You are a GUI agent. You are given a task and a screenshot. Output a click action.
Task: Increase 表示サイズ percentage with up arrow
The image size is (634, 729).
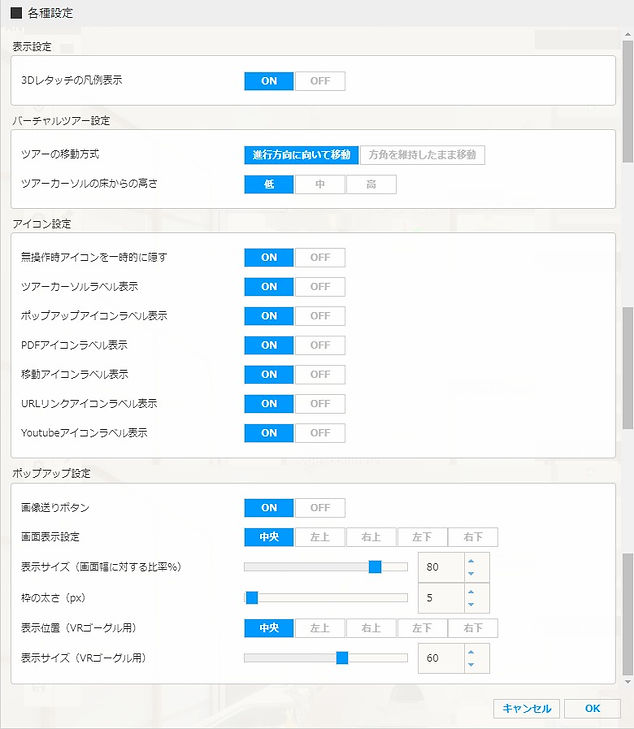pos(472,560)
